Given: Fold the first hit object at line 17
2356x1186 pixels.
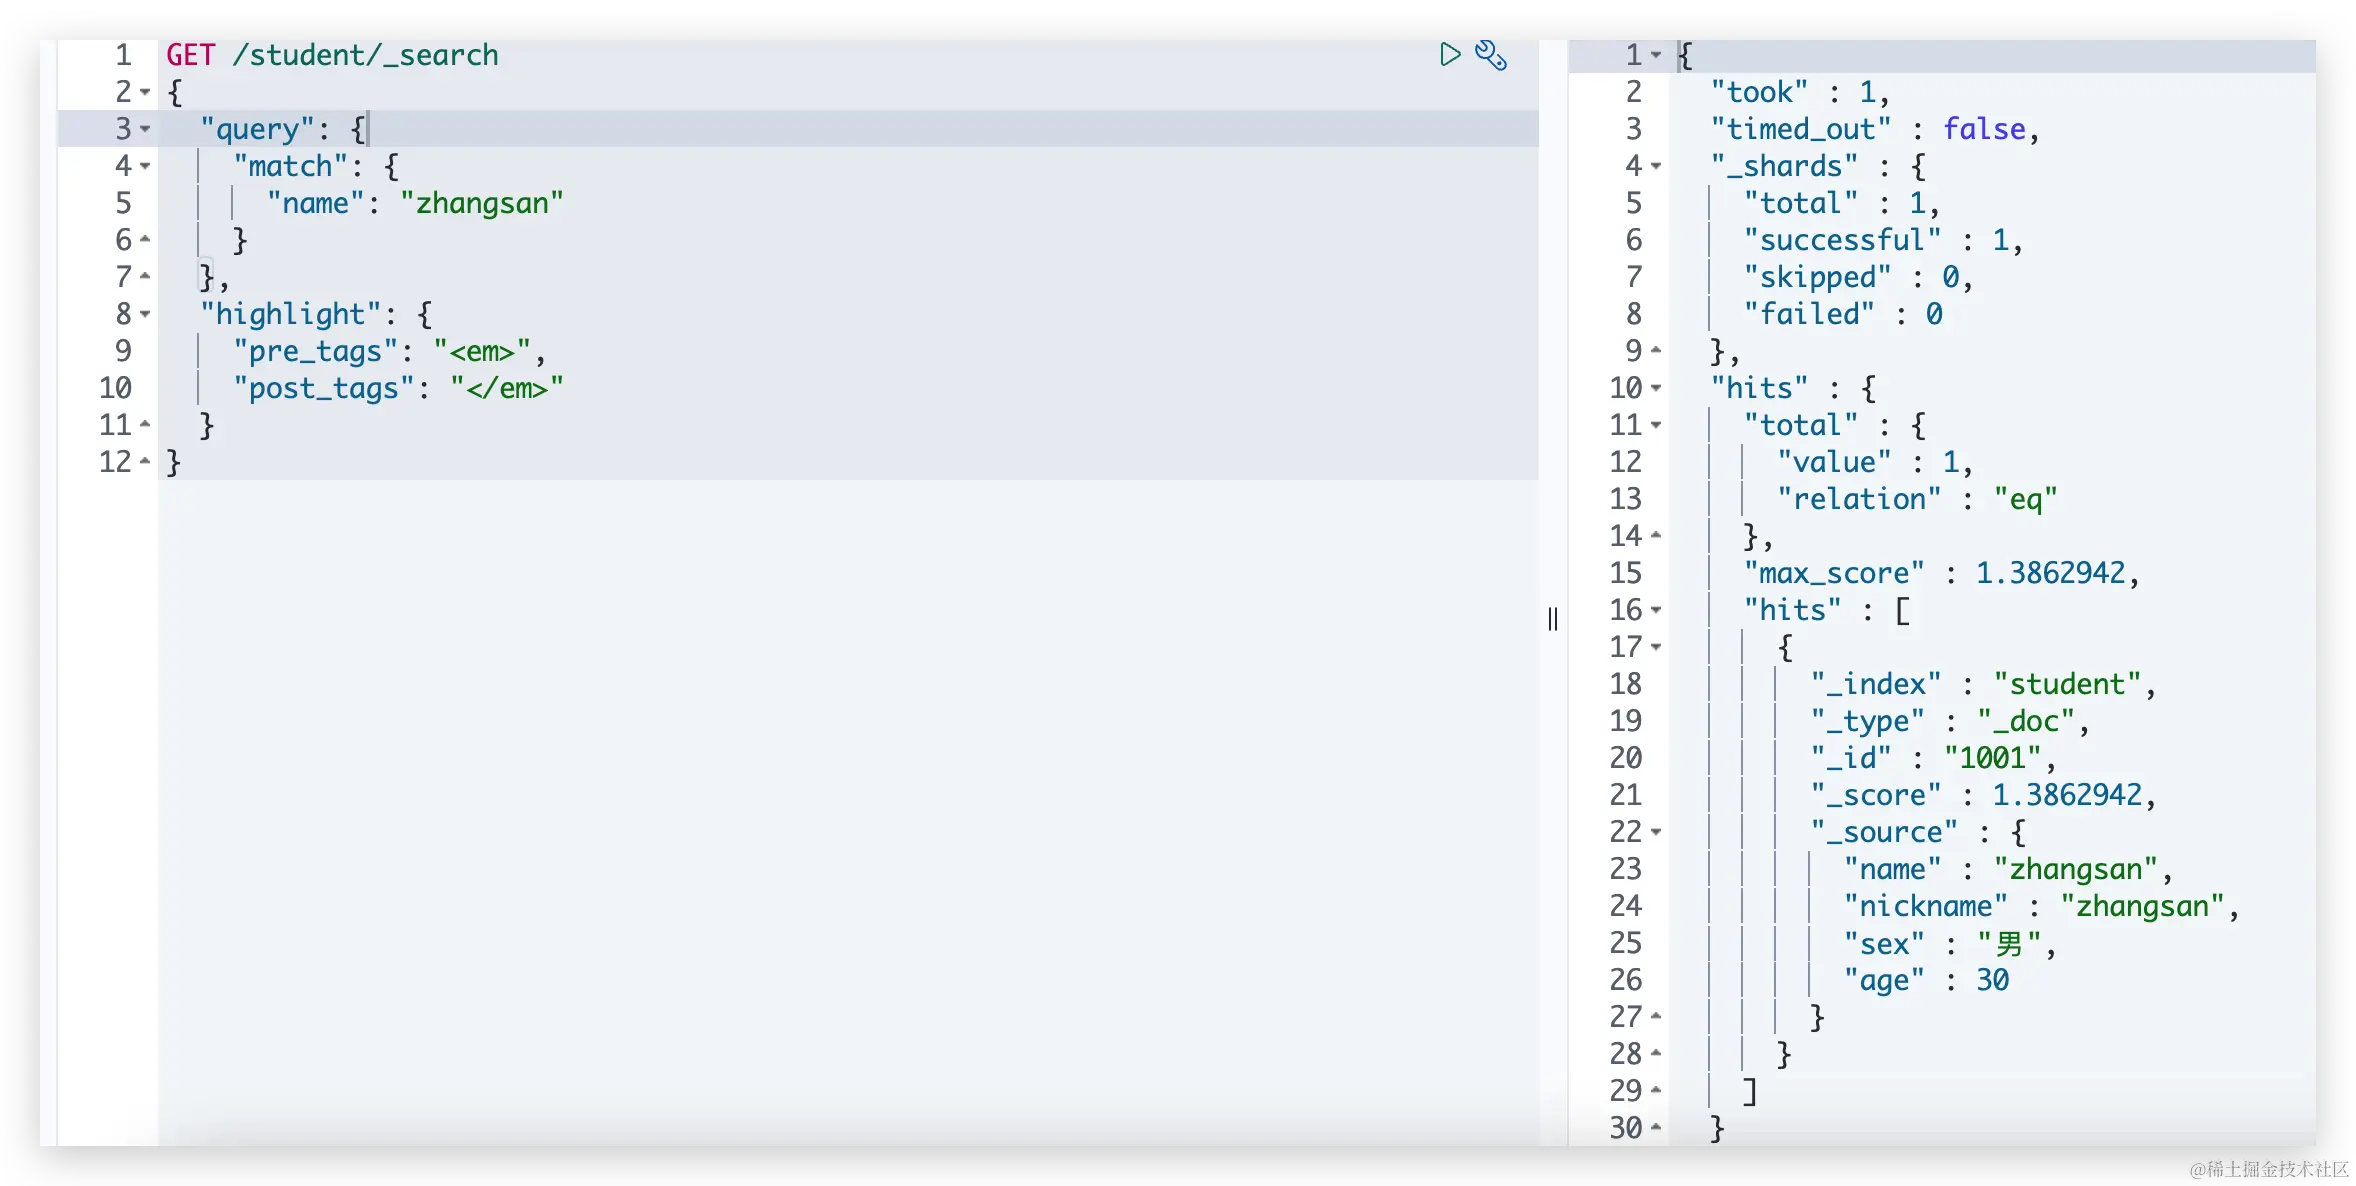Looking at the screenshot, I should [x=1656, y=647].
